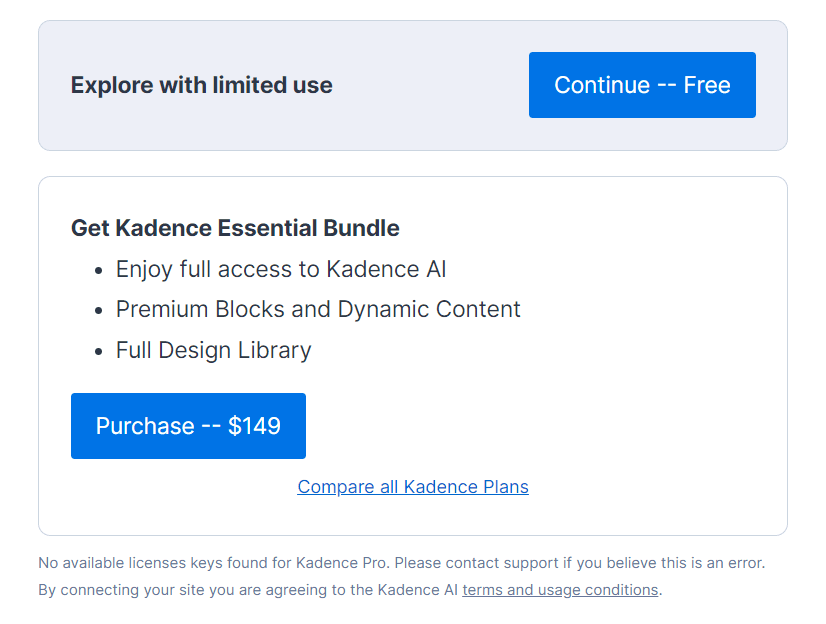Image resolution: width=826 pixels, height=624 pixels.
Task: Open the terms and usage conditions link
Action: pyautogui.click(x=560, y=590)
